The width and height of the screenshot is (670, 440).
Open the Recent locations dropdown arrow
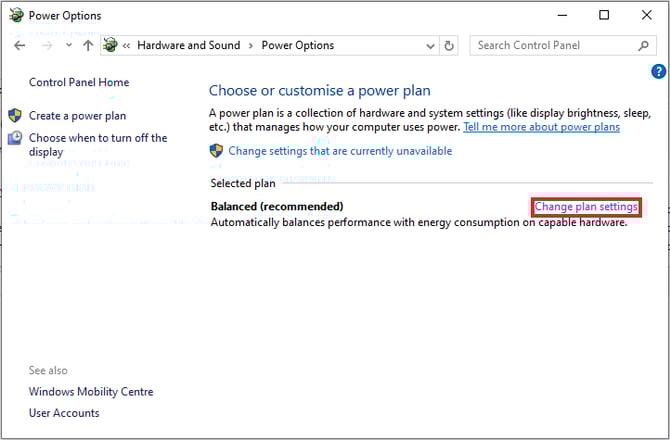(68, 46)
